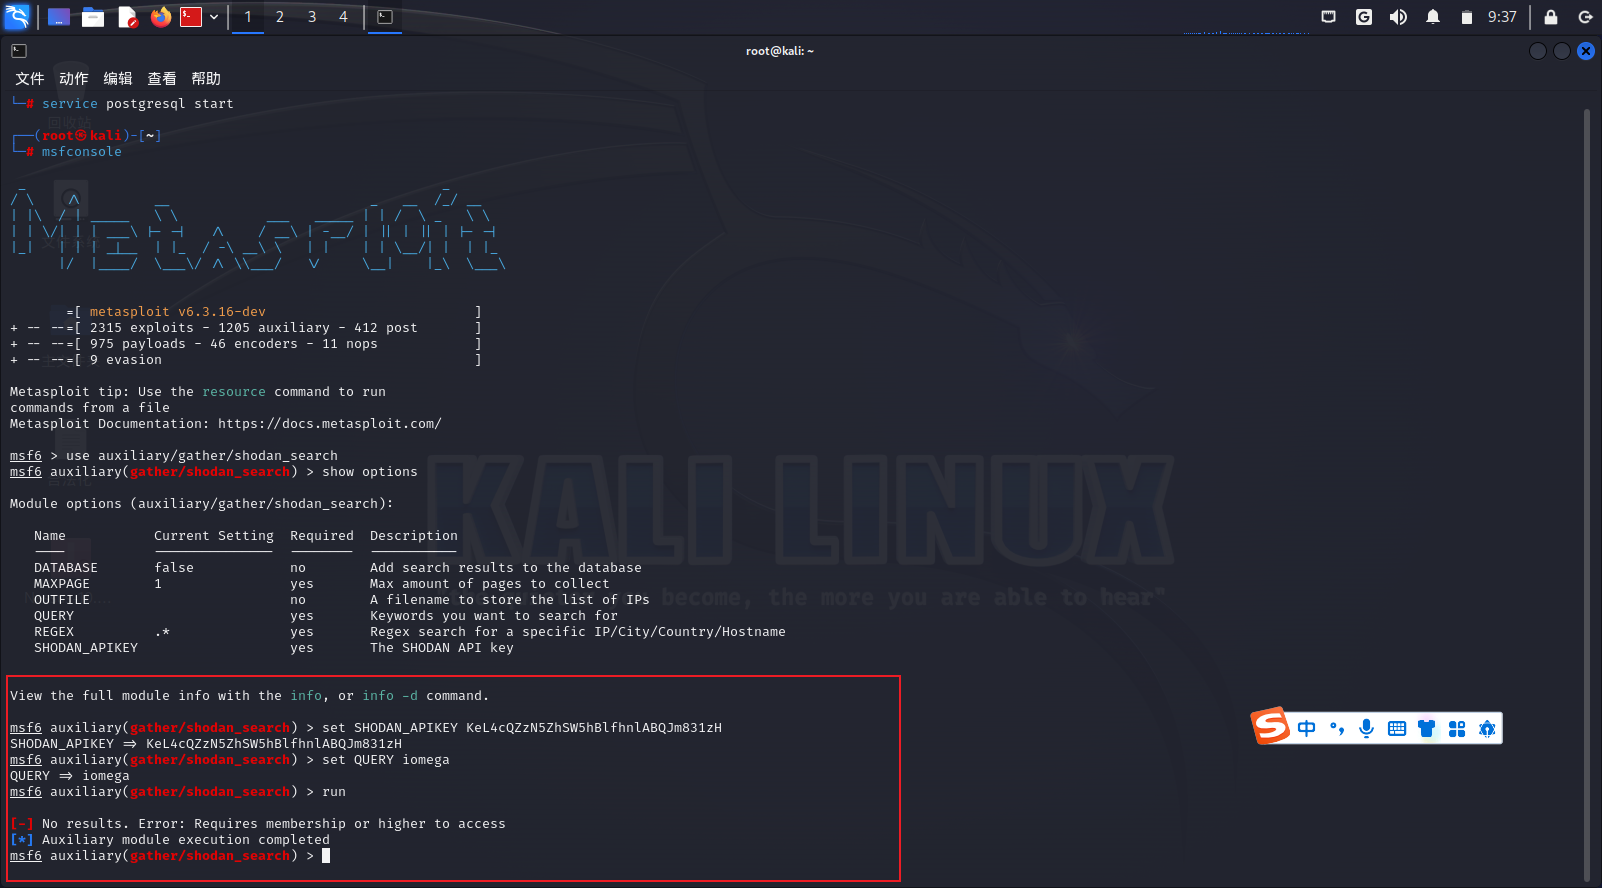Toggle Sogou punctuation mode icon
Image resolution: width=1602 pixels, height=888 pixels.
(x=1337, y=729)
